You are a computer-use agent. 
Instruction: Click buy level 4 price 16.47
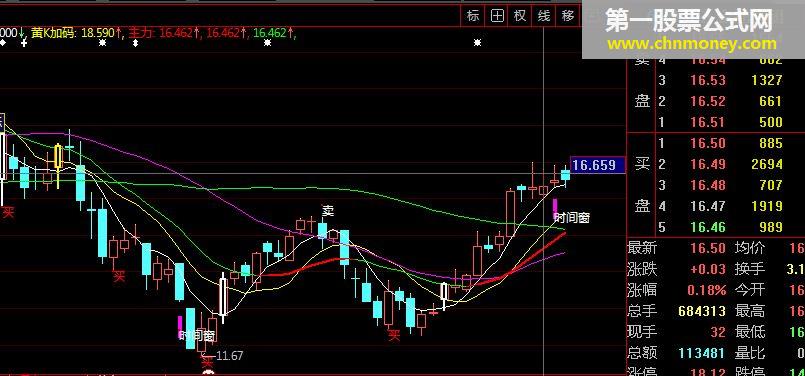click(x=707, y=206)
